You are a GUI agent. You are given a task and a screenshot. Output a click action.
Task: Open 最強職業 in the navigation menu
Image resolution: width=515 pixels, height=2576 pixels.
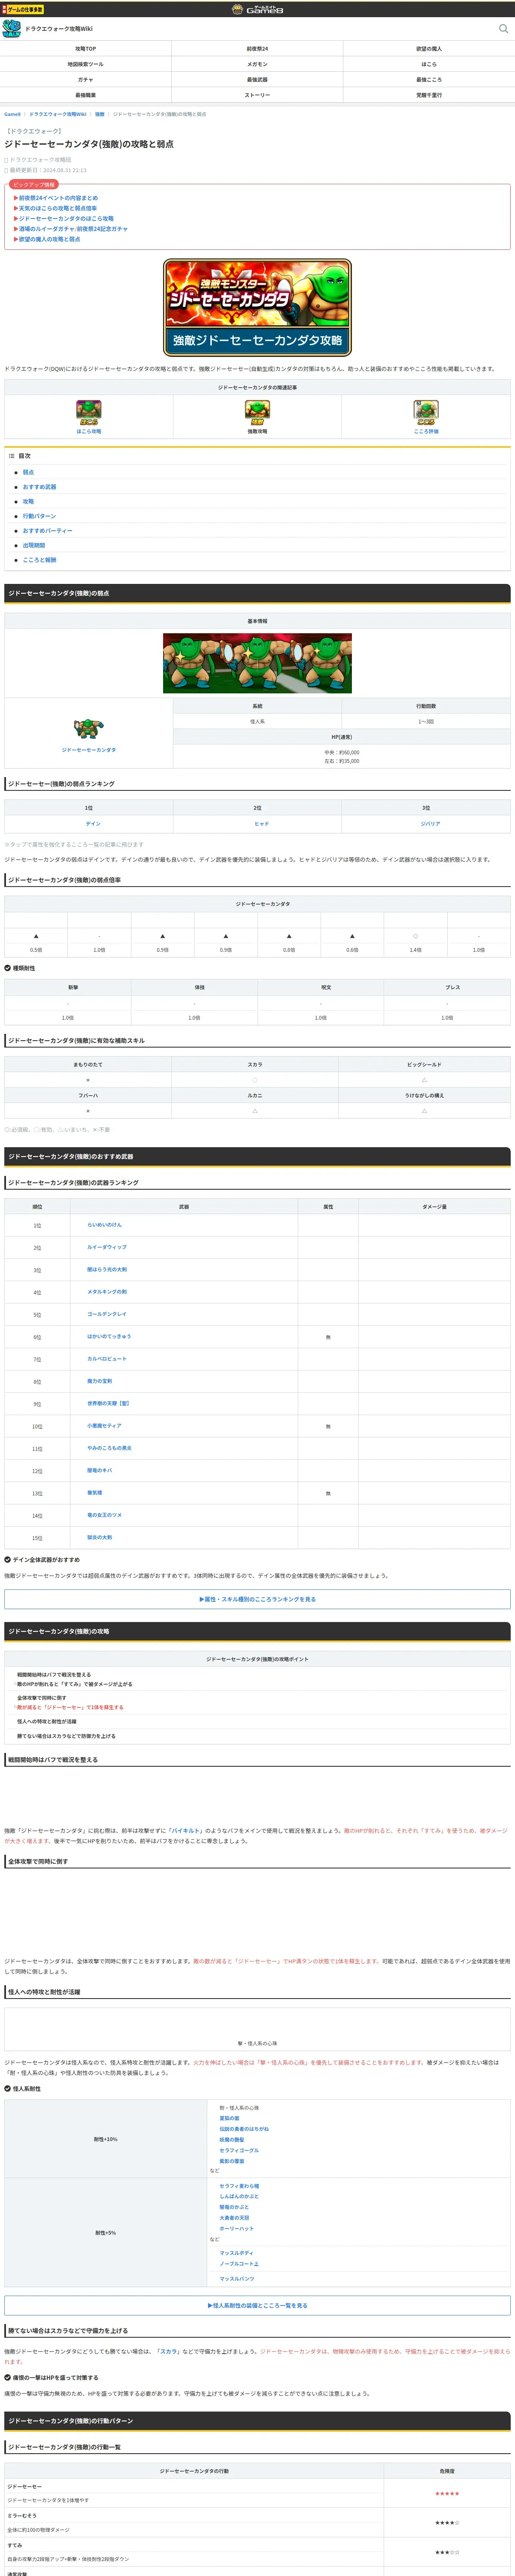[x=86, y=95]
